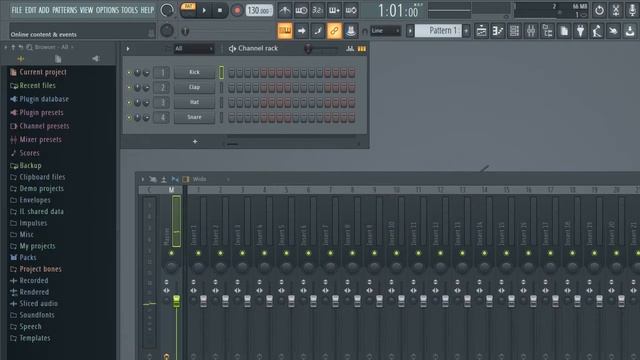The height and width of the screenshot is (360, 640).
Task: Toggle the orange multilink controllers icon
Action: [334, 31]
